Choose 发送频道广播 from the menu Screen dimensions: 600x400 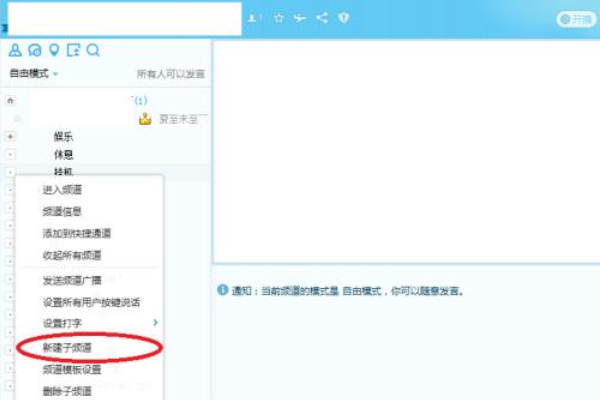[72, 281]
